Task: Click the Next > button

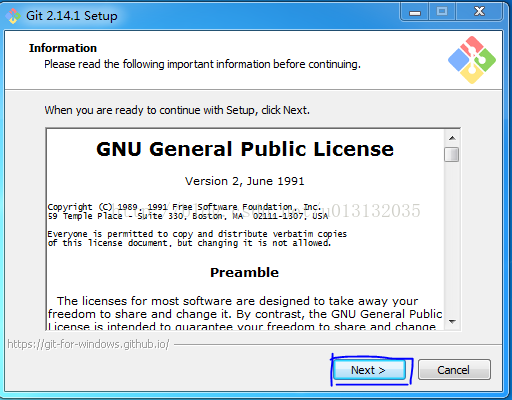Action: tap(370, 370)
